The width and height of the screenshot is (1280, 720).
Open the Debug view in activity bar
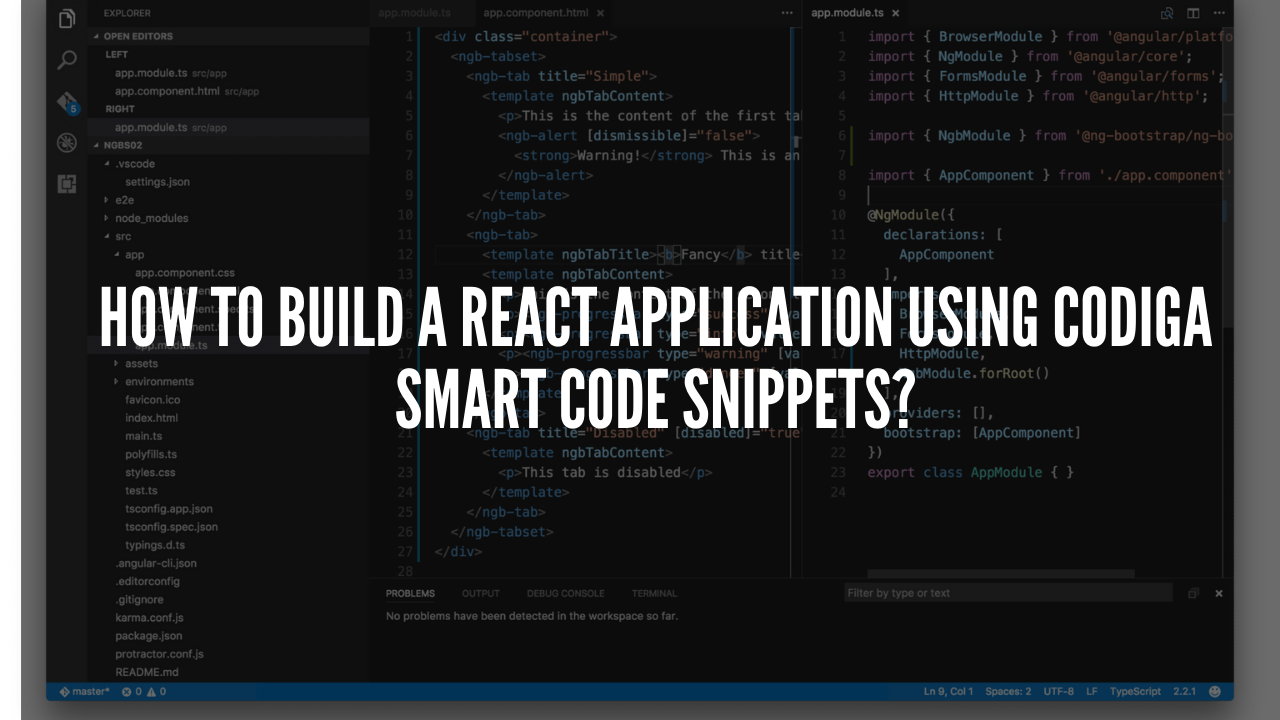[x=67, y=143]
